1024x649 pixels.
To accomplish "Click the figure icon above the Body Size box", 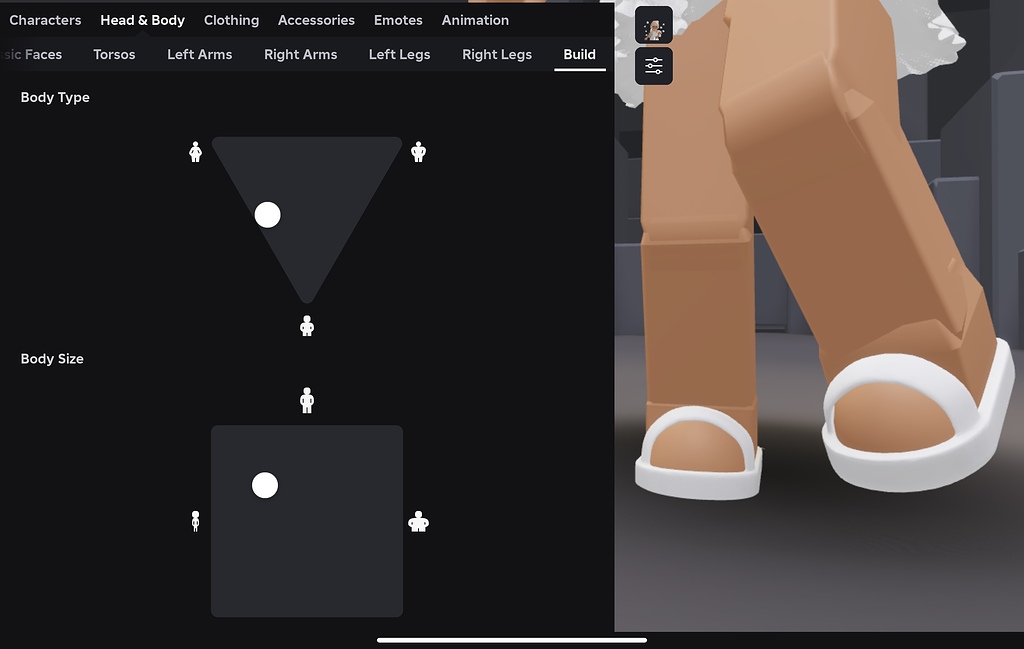I will pos(307,398).
